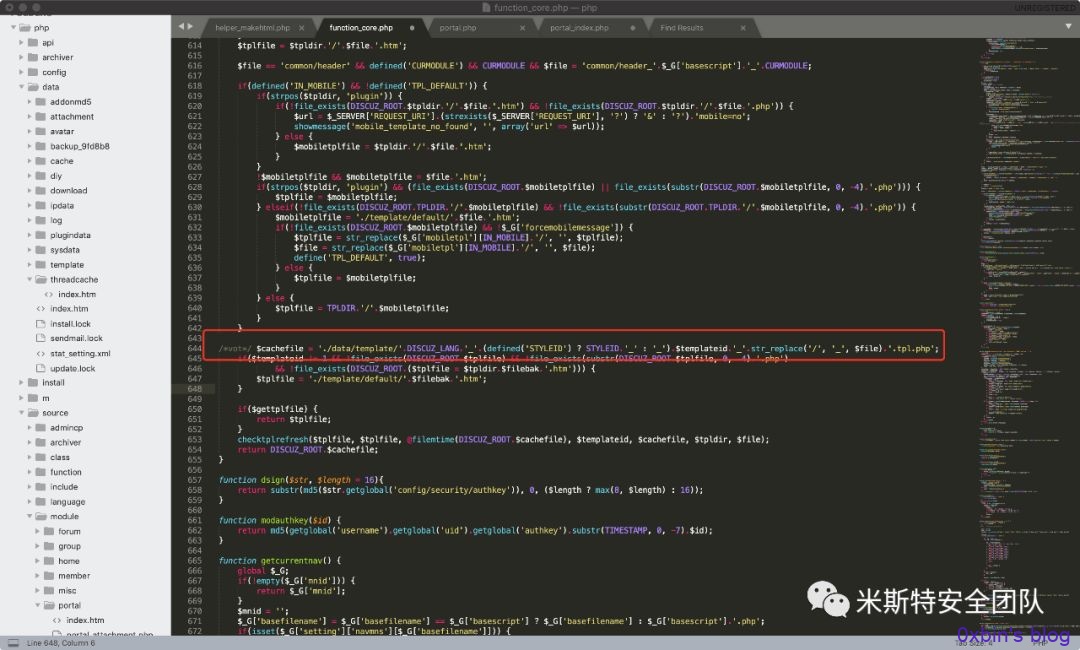Click line number 657 in gutter
This screenshot has height=650, width=1080.
click(x=194, y=480)
